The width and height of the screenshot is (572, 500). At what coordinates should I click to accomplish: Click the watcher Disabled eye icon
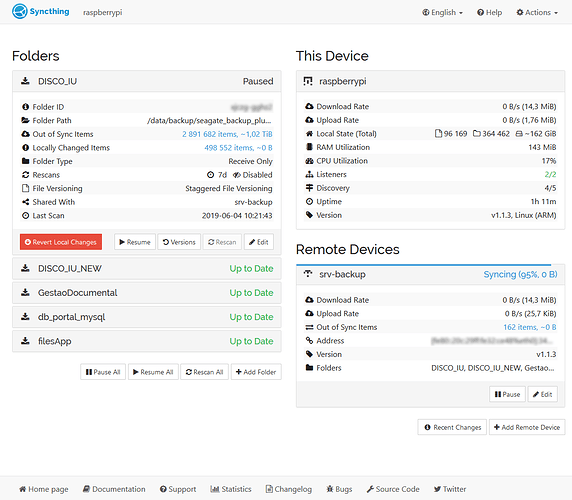[237, 175]
